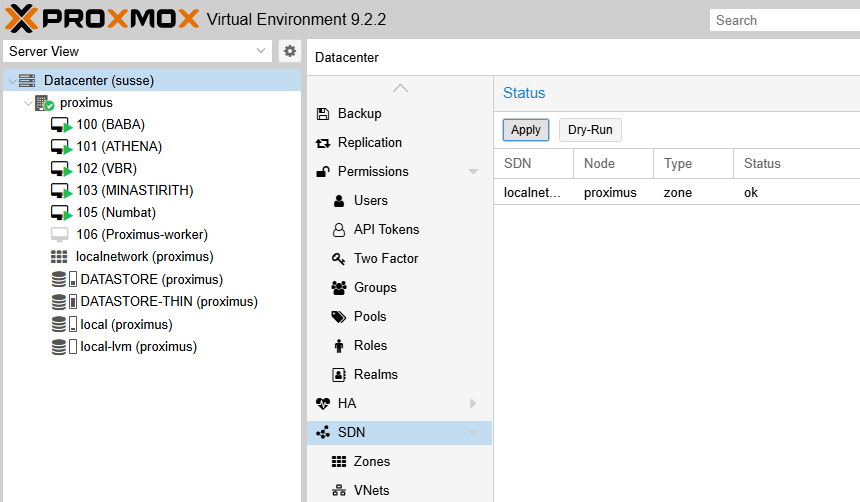The height and width of the screenshot is (502, 860).
Task: Click the DATASTORE storage icon
Action: [64, 279]
